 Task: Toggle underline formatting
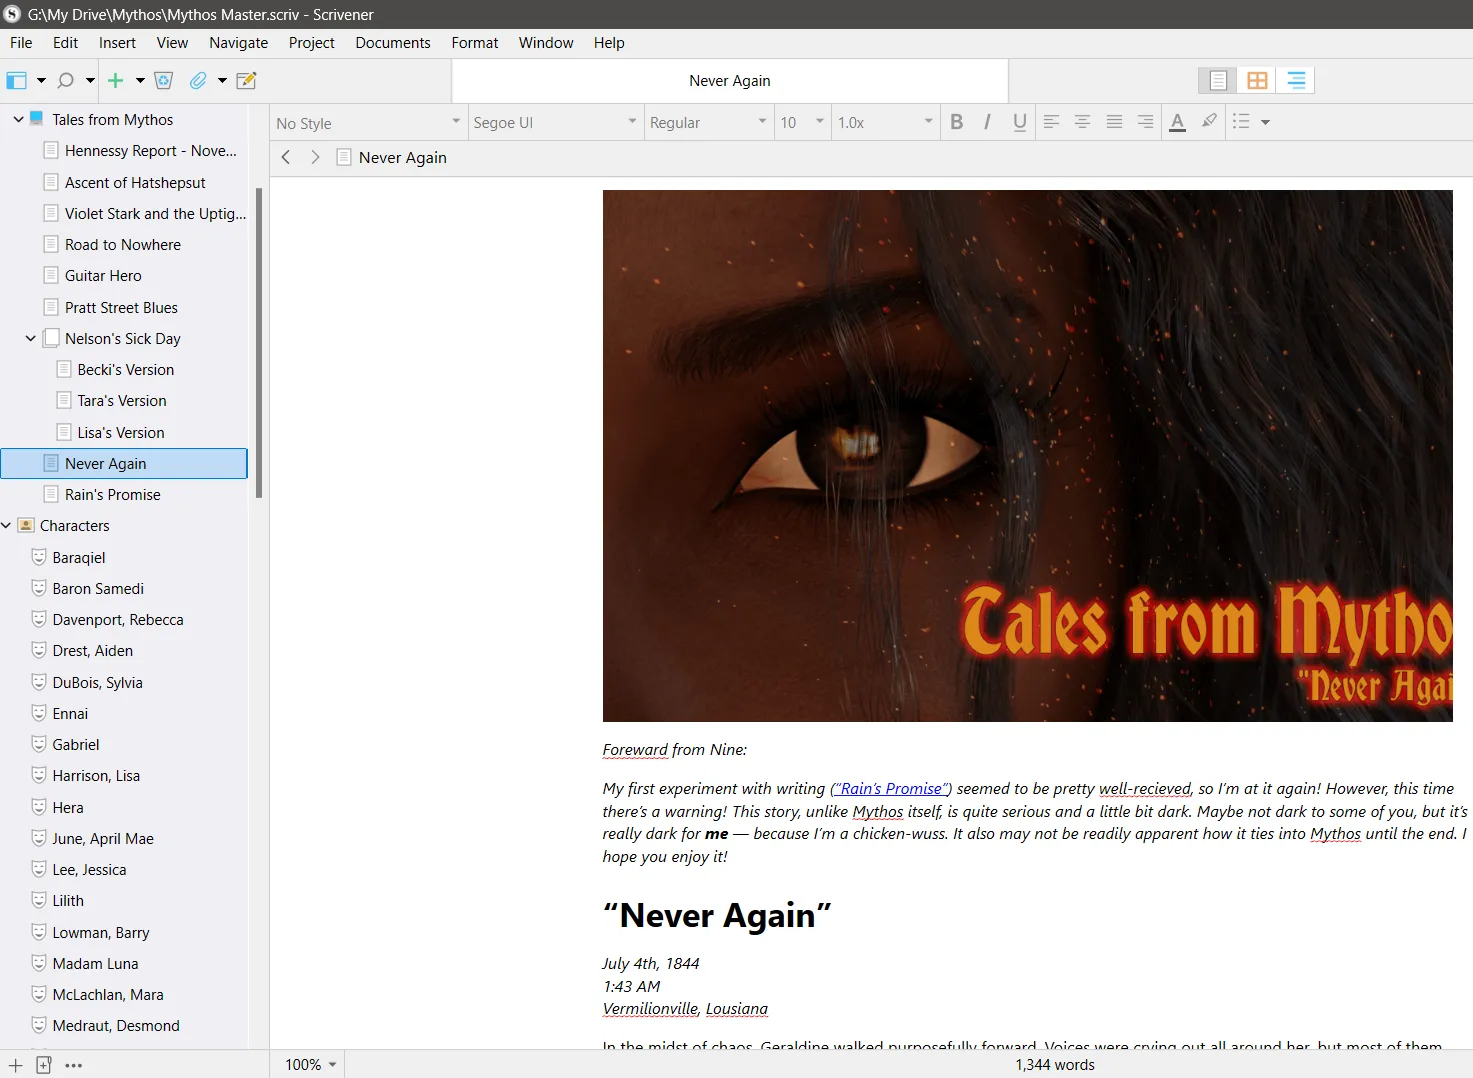click(x=1020, y=121)
